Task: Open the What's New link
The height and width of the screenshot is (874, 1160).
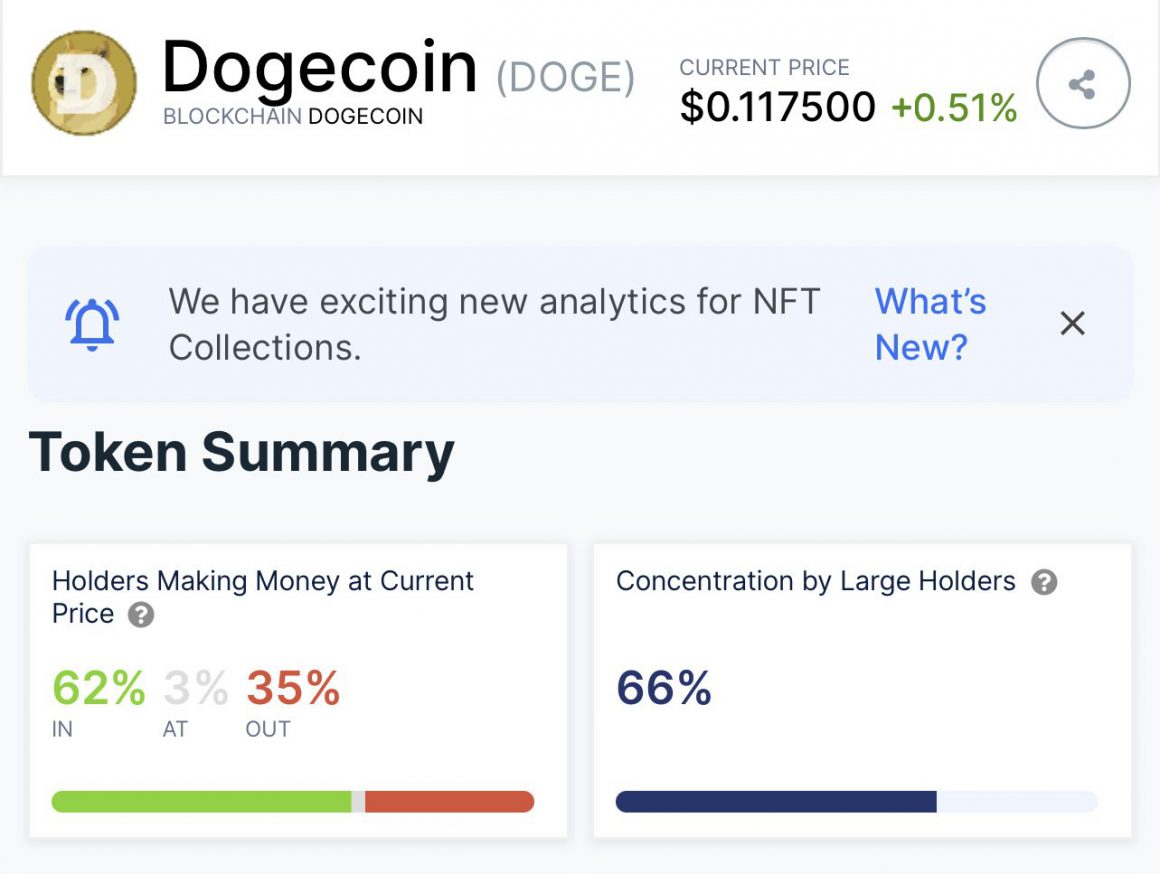Action: pyautogui.click(x=929, y=323)
